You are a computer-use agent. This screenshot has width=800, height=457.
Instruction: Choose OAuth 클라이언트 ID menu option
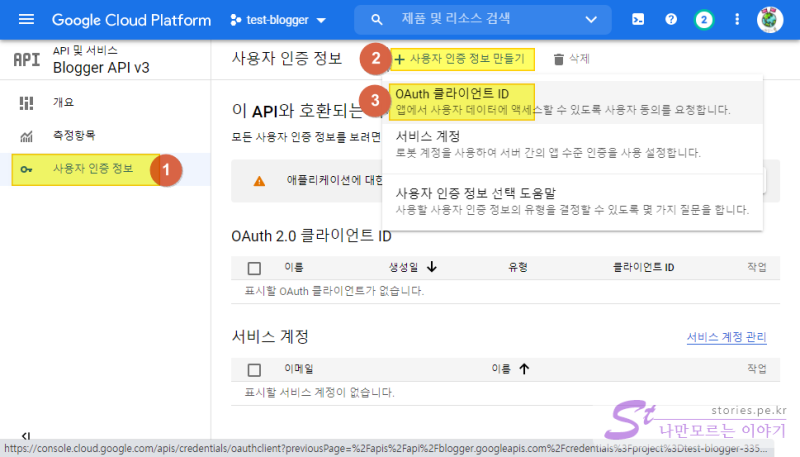[572, 102]
